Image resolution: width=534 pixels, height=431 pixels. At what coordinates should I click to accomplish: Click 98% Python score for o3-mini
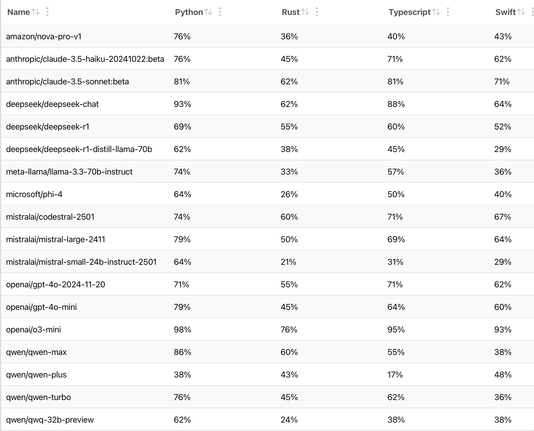click(182, 330)
